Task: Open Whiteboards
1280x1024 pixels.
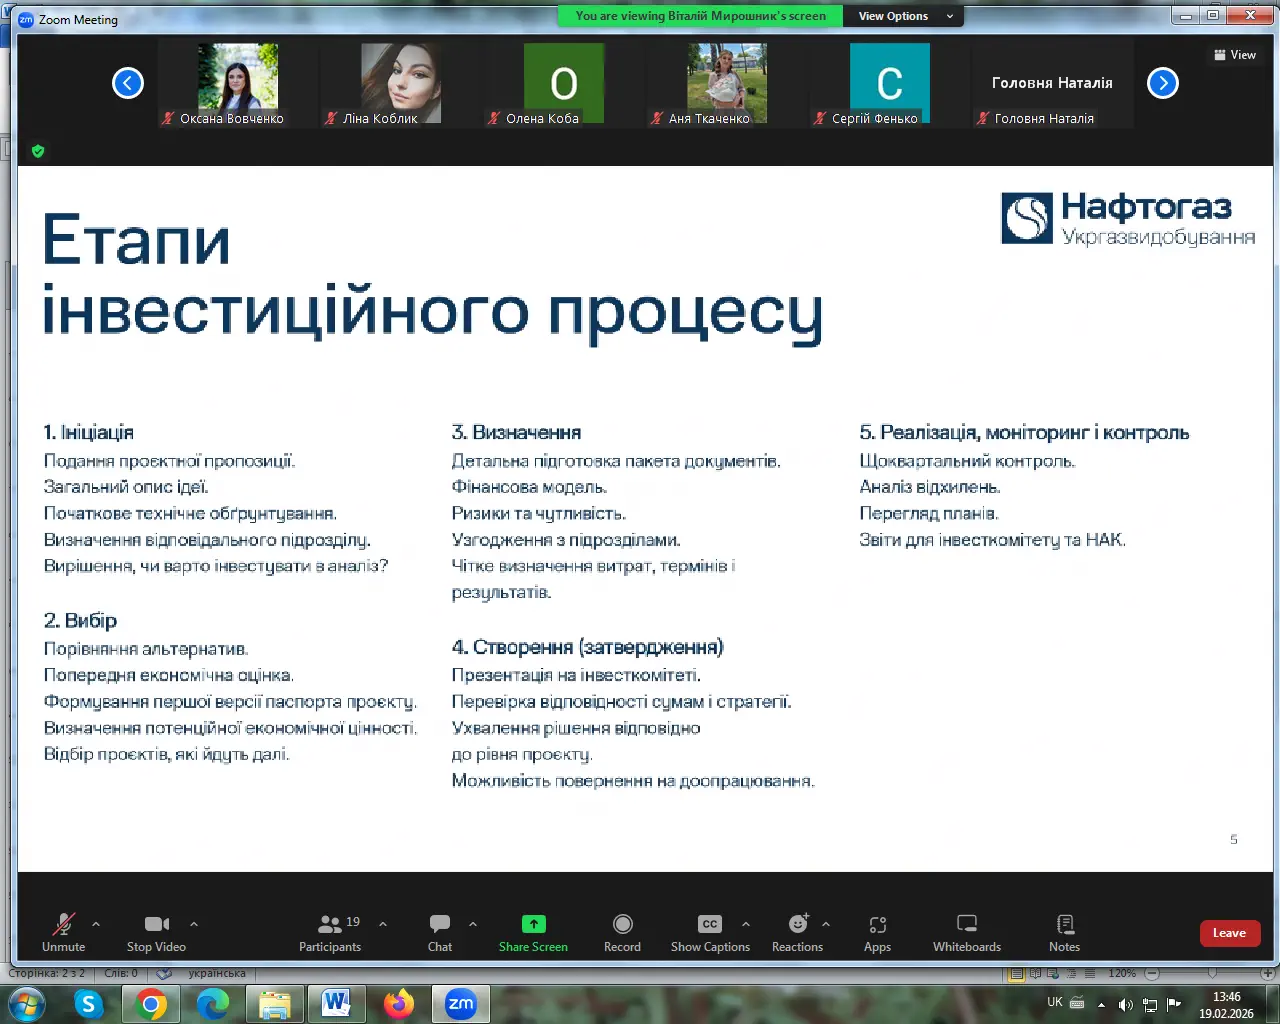Action: tap(966, 932)
